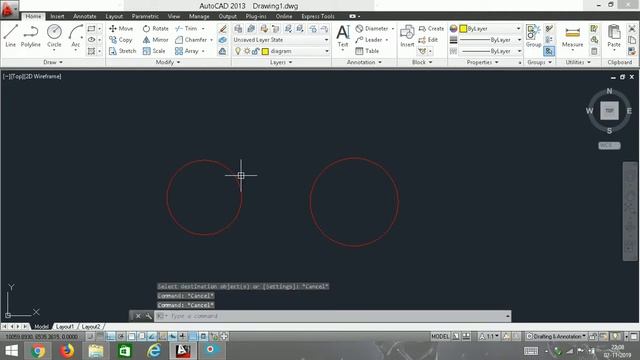Open the Parametric ribbon tab
Image resolution: width=640 pixels, height=360 pixels.
[x=145, y=16]
